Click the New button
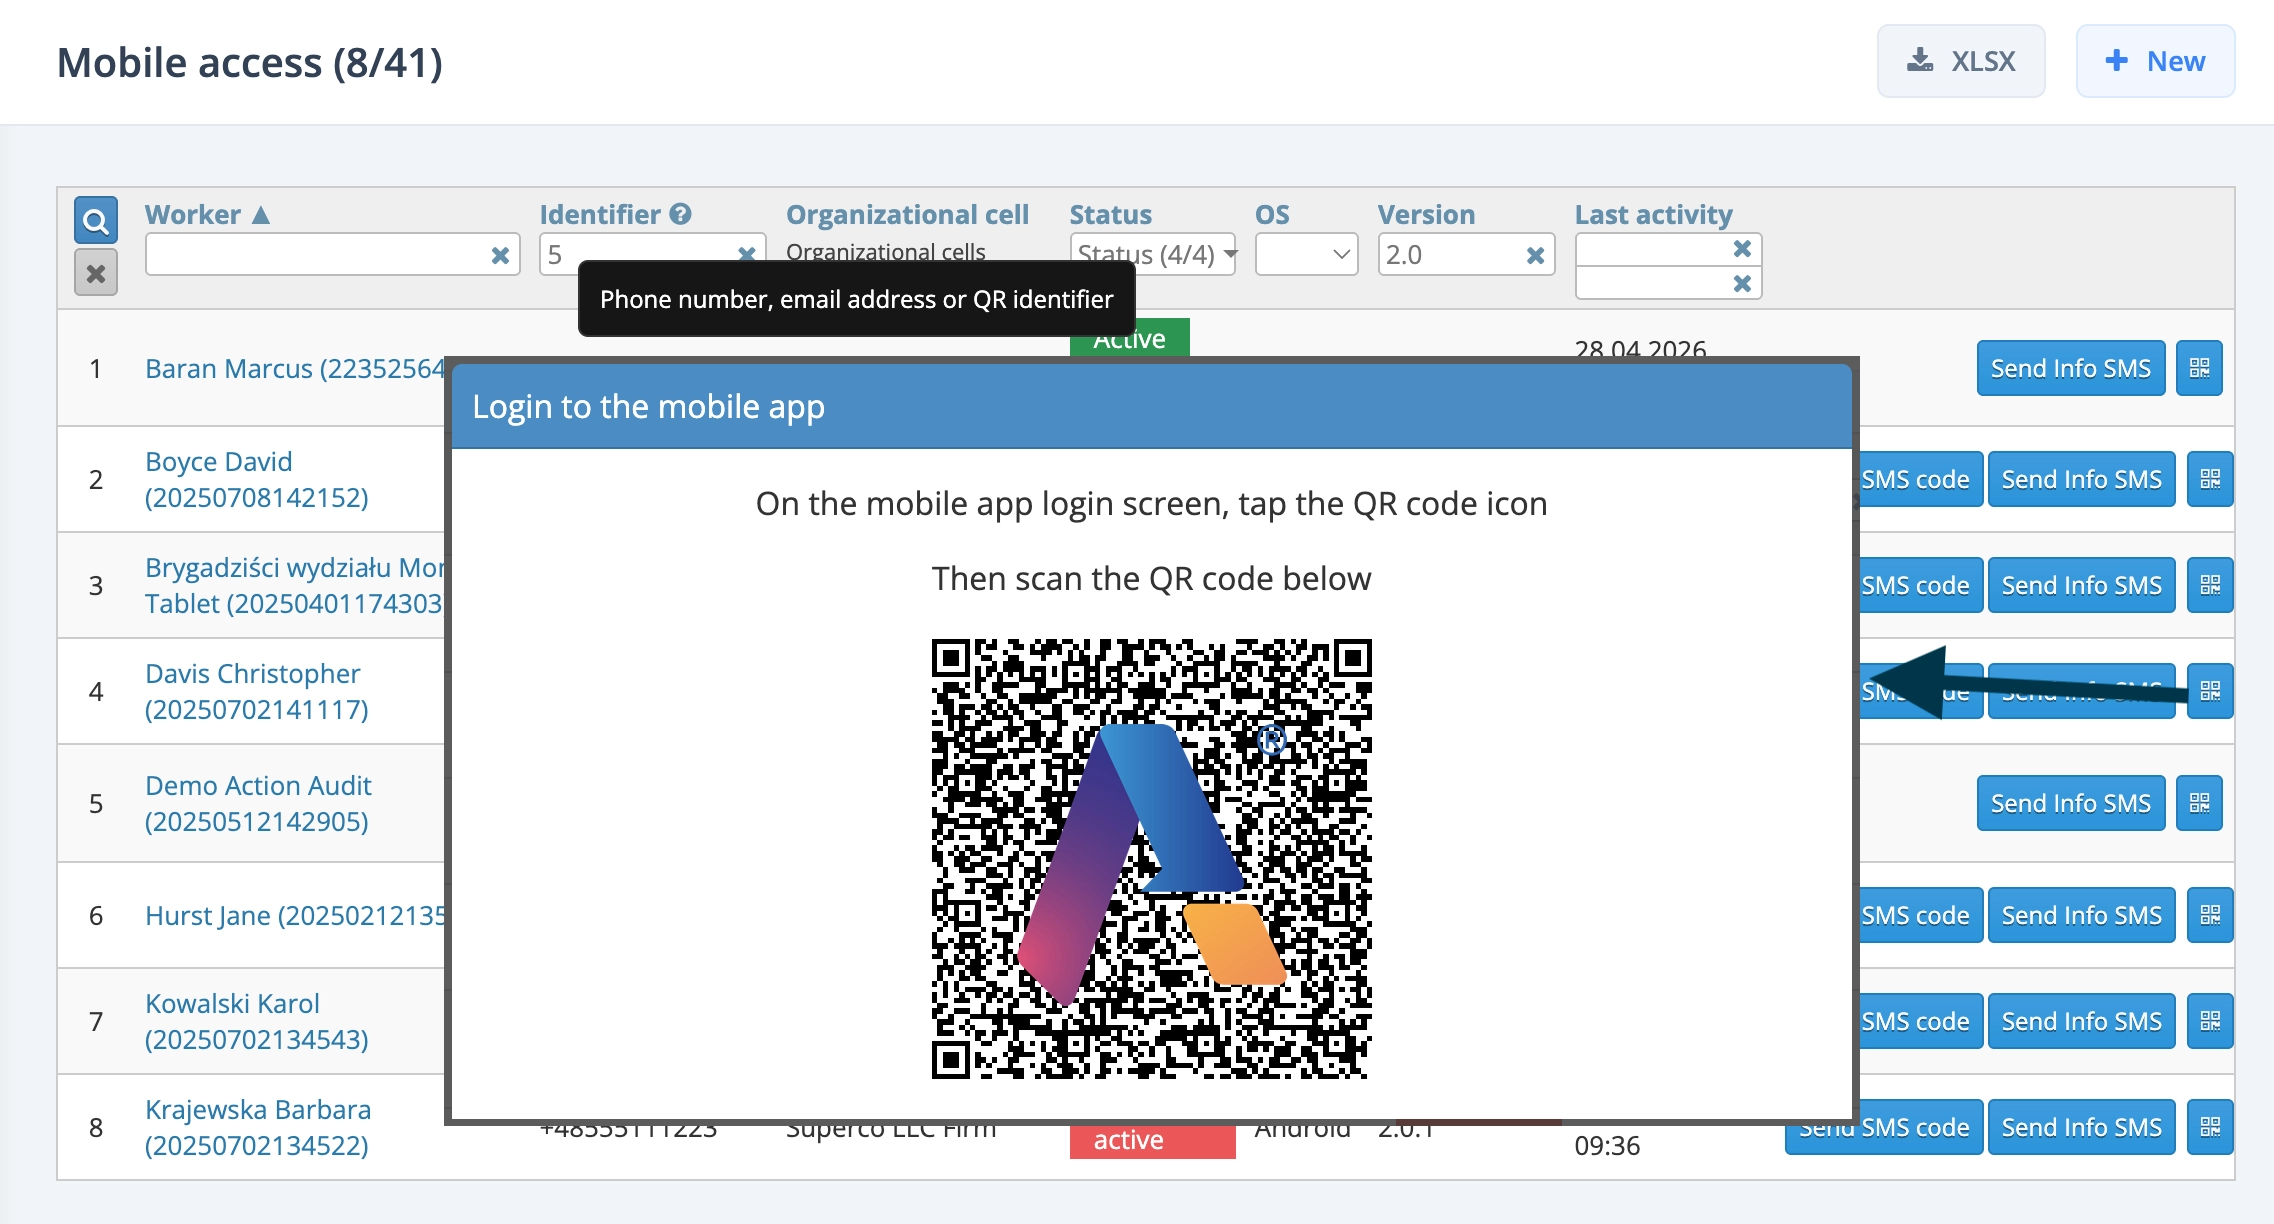This screenshot has height=1224, width=2274. click(x=2155, y=61)
